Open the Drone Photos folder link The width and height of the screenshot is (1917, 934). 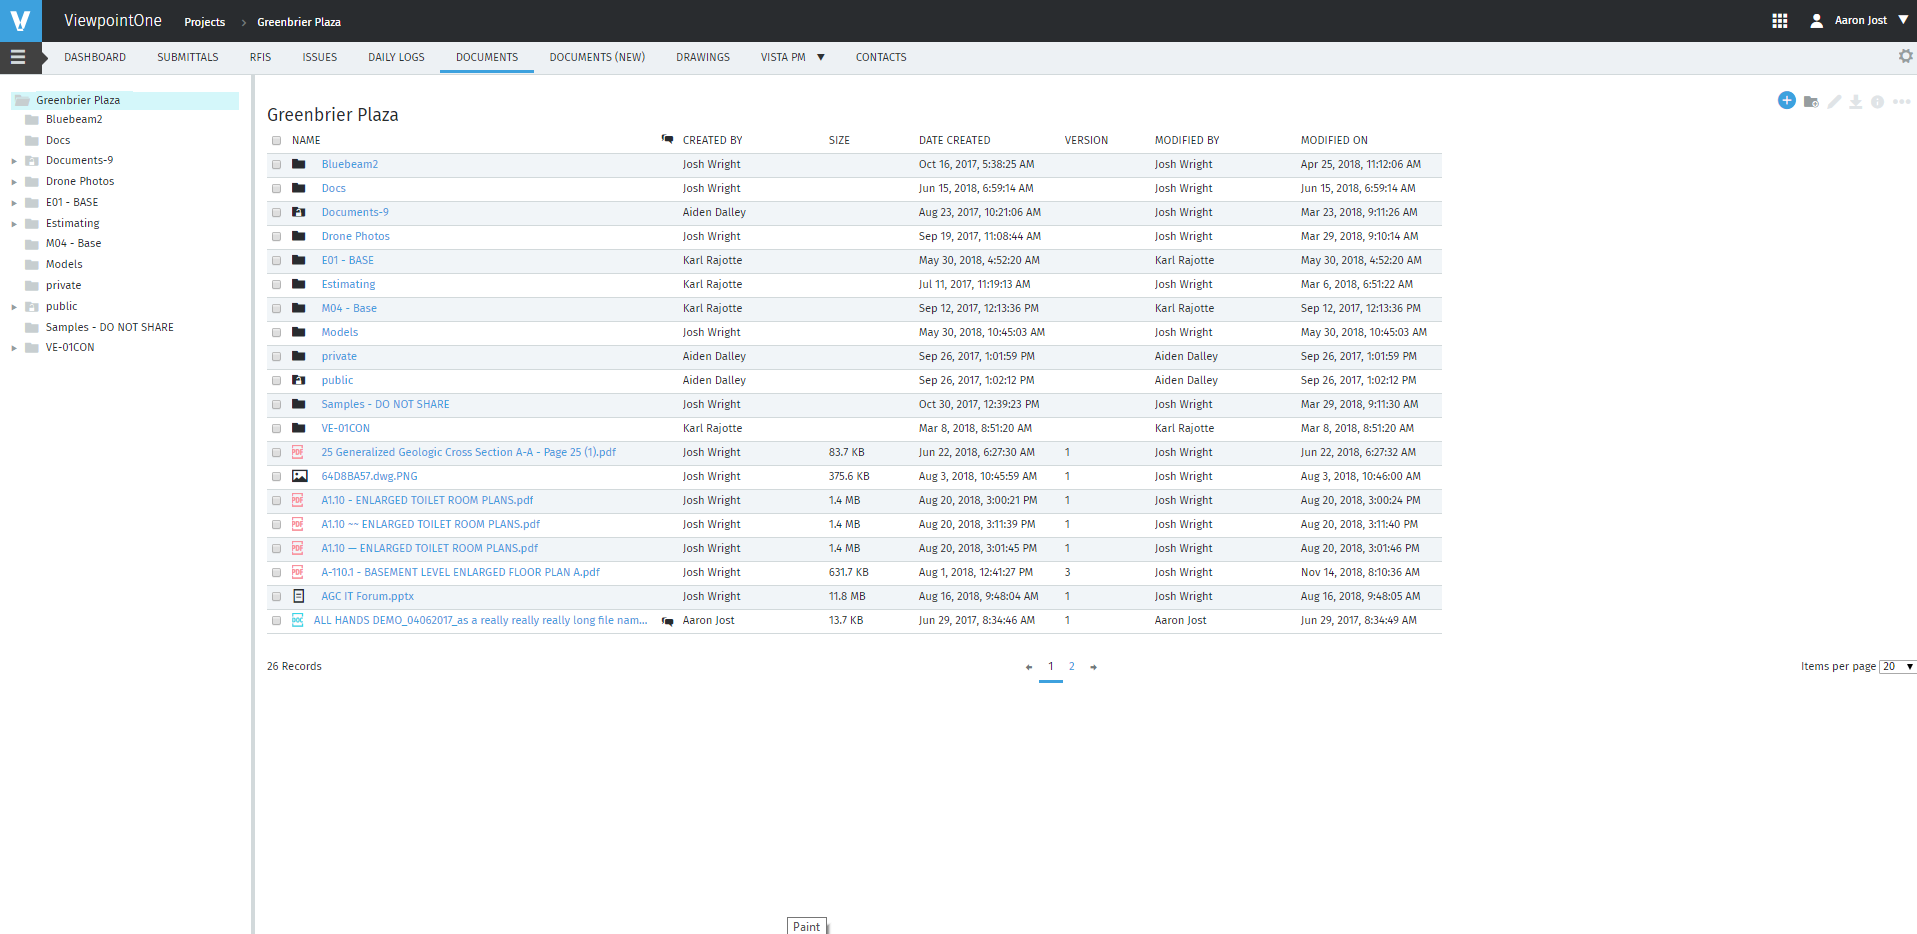355,236
